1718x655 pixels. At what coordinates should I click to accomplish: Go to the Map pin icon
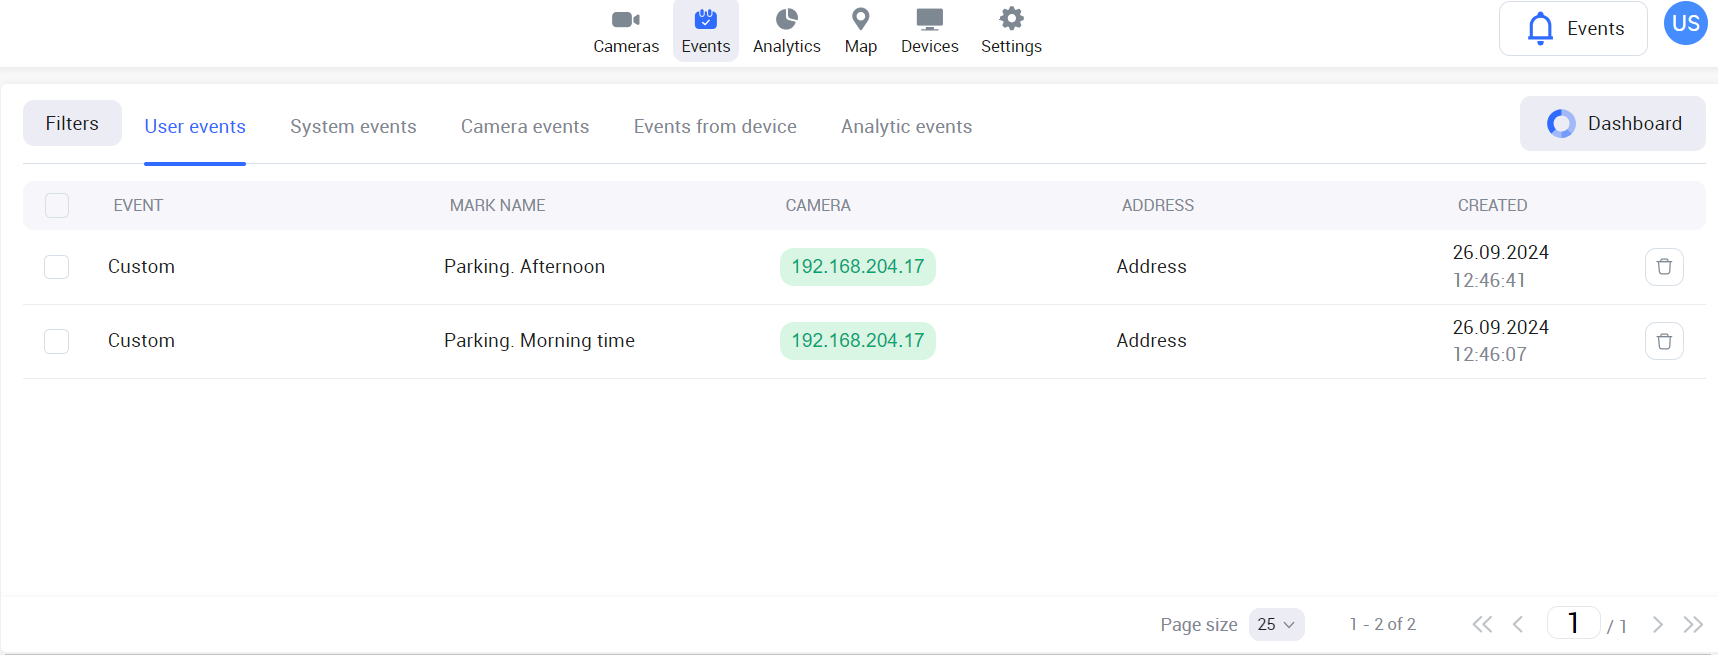click(860, 20)
